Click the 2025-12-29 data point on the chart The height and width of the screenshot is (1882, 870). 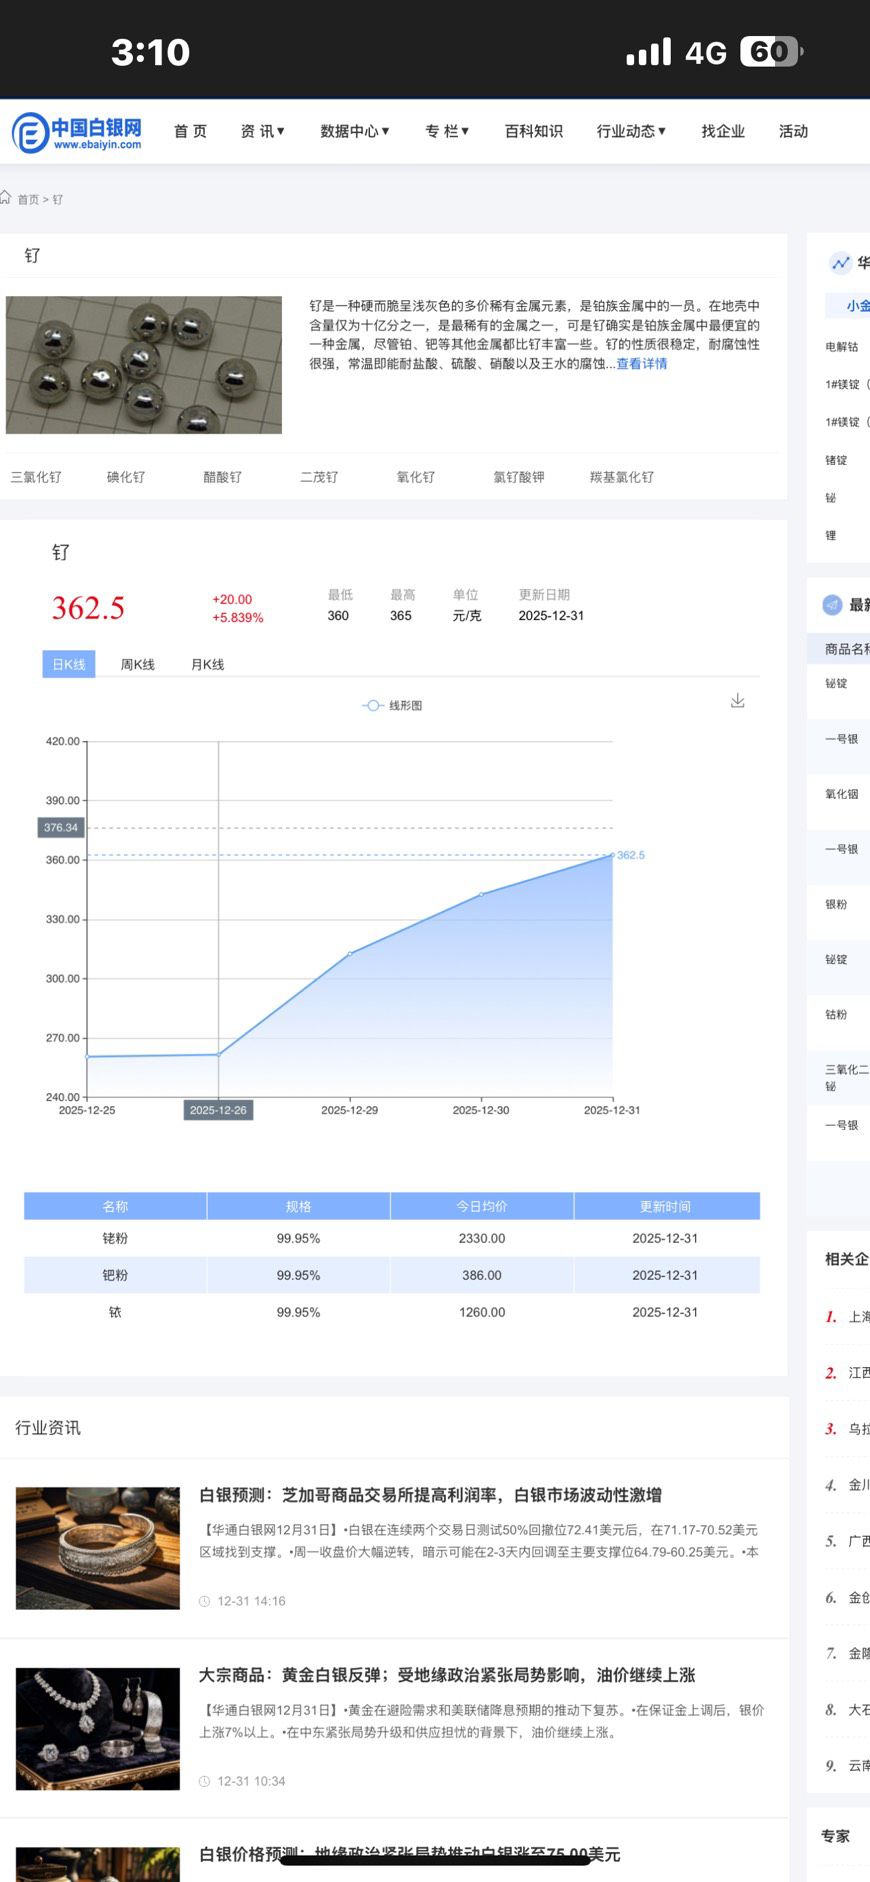(x=350, y=953)
